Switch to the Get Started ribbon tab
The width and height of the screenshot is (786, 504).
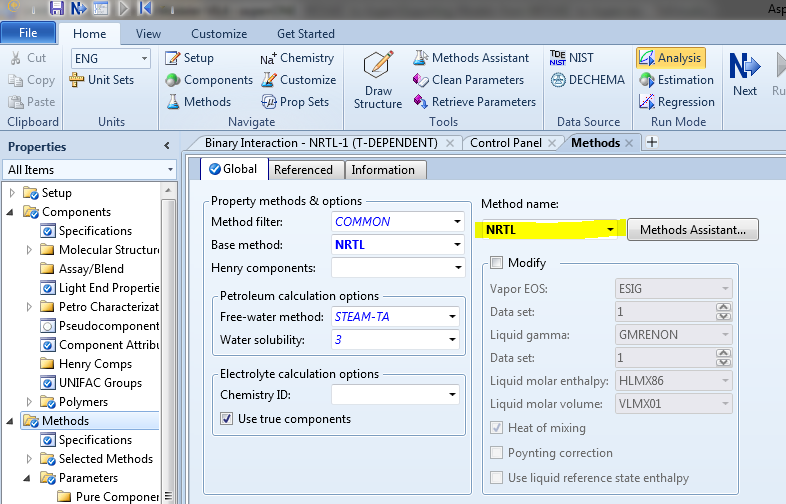pyautogui.click(x=306, y=34)
